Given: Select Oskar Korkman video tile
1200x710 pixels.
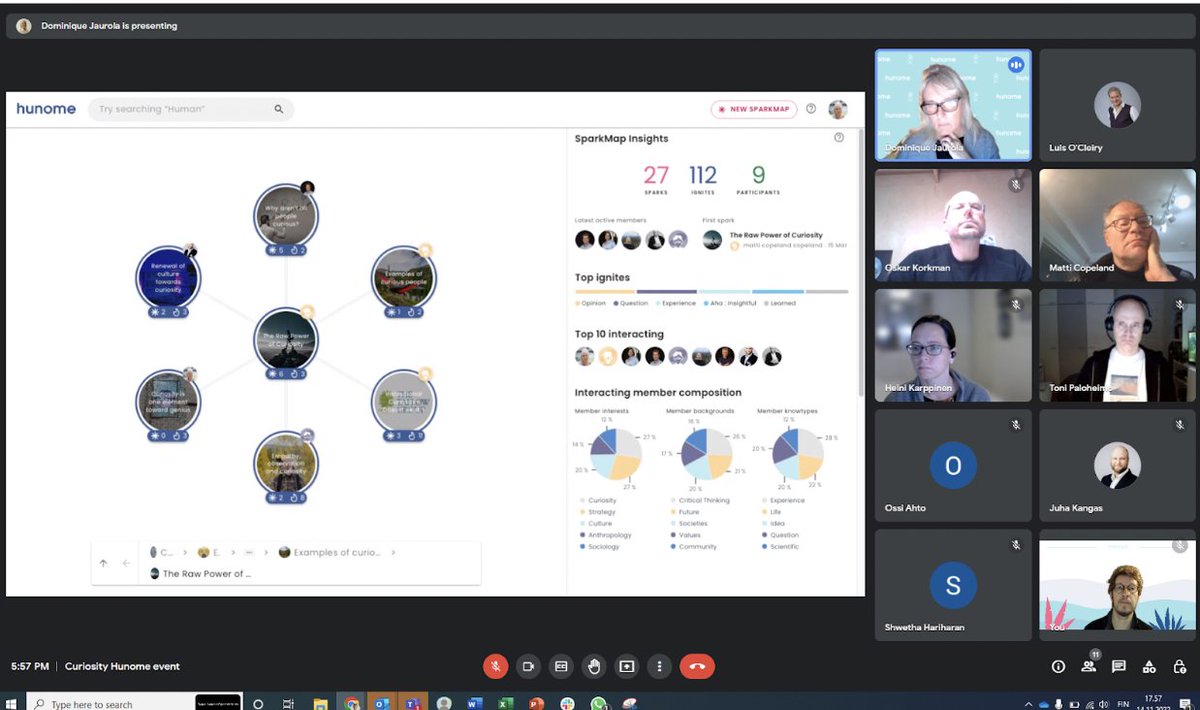Looking at the screenshot, I should [953, 225].
